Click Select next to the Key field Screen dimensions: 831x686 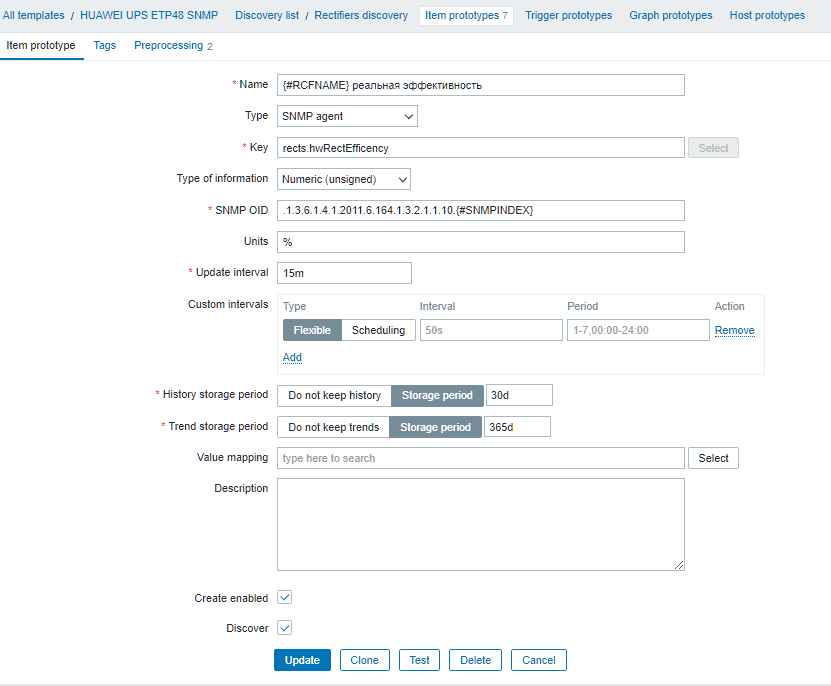(x=713, y=147)
